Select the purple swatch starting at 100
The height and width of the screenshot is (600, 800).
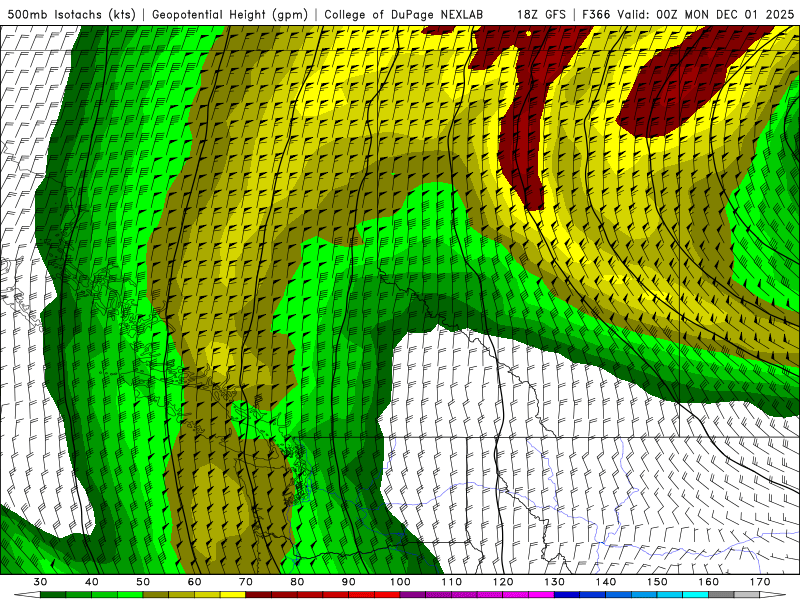[413, 594]
